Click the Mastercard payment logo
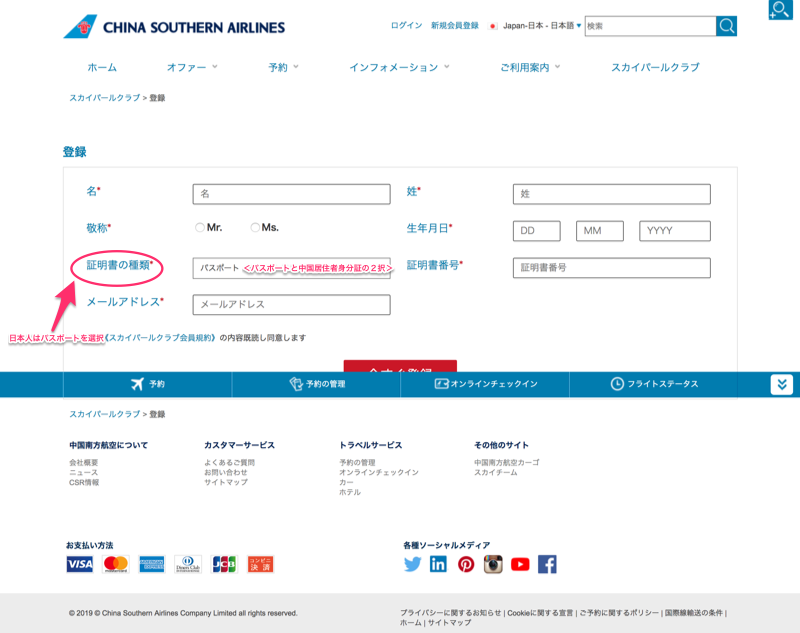Viewport: 800px width, 633px height. pos(116,564)
